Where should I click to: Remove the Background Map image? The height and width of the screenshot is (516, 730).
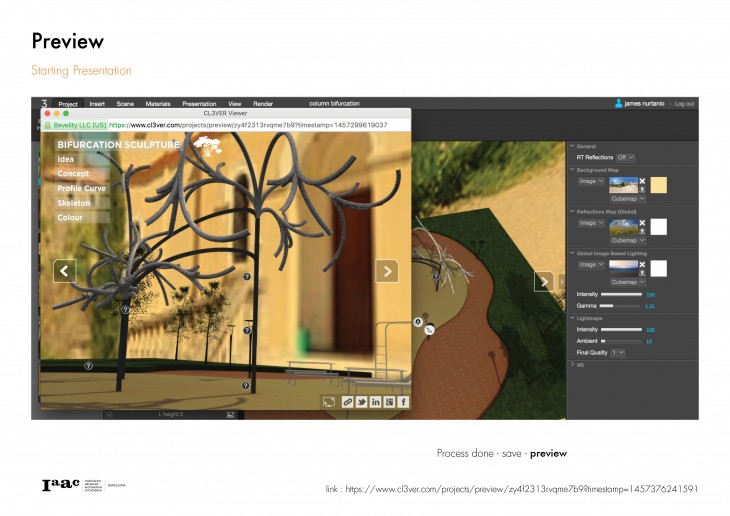pos(643,181)
